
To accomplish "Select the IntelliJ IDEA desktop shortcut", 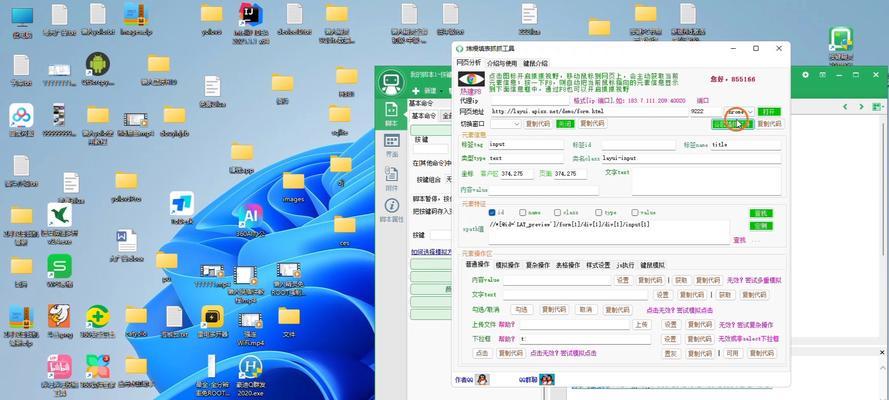I will point(251,21).
